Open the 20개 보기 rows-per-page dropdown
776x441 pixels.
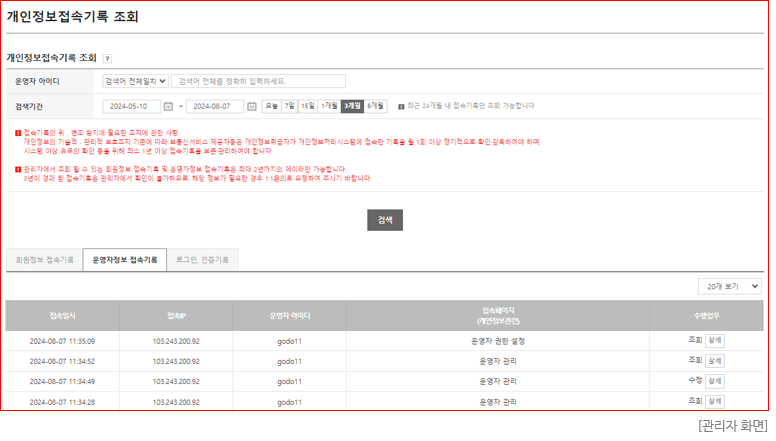(729, 286)
